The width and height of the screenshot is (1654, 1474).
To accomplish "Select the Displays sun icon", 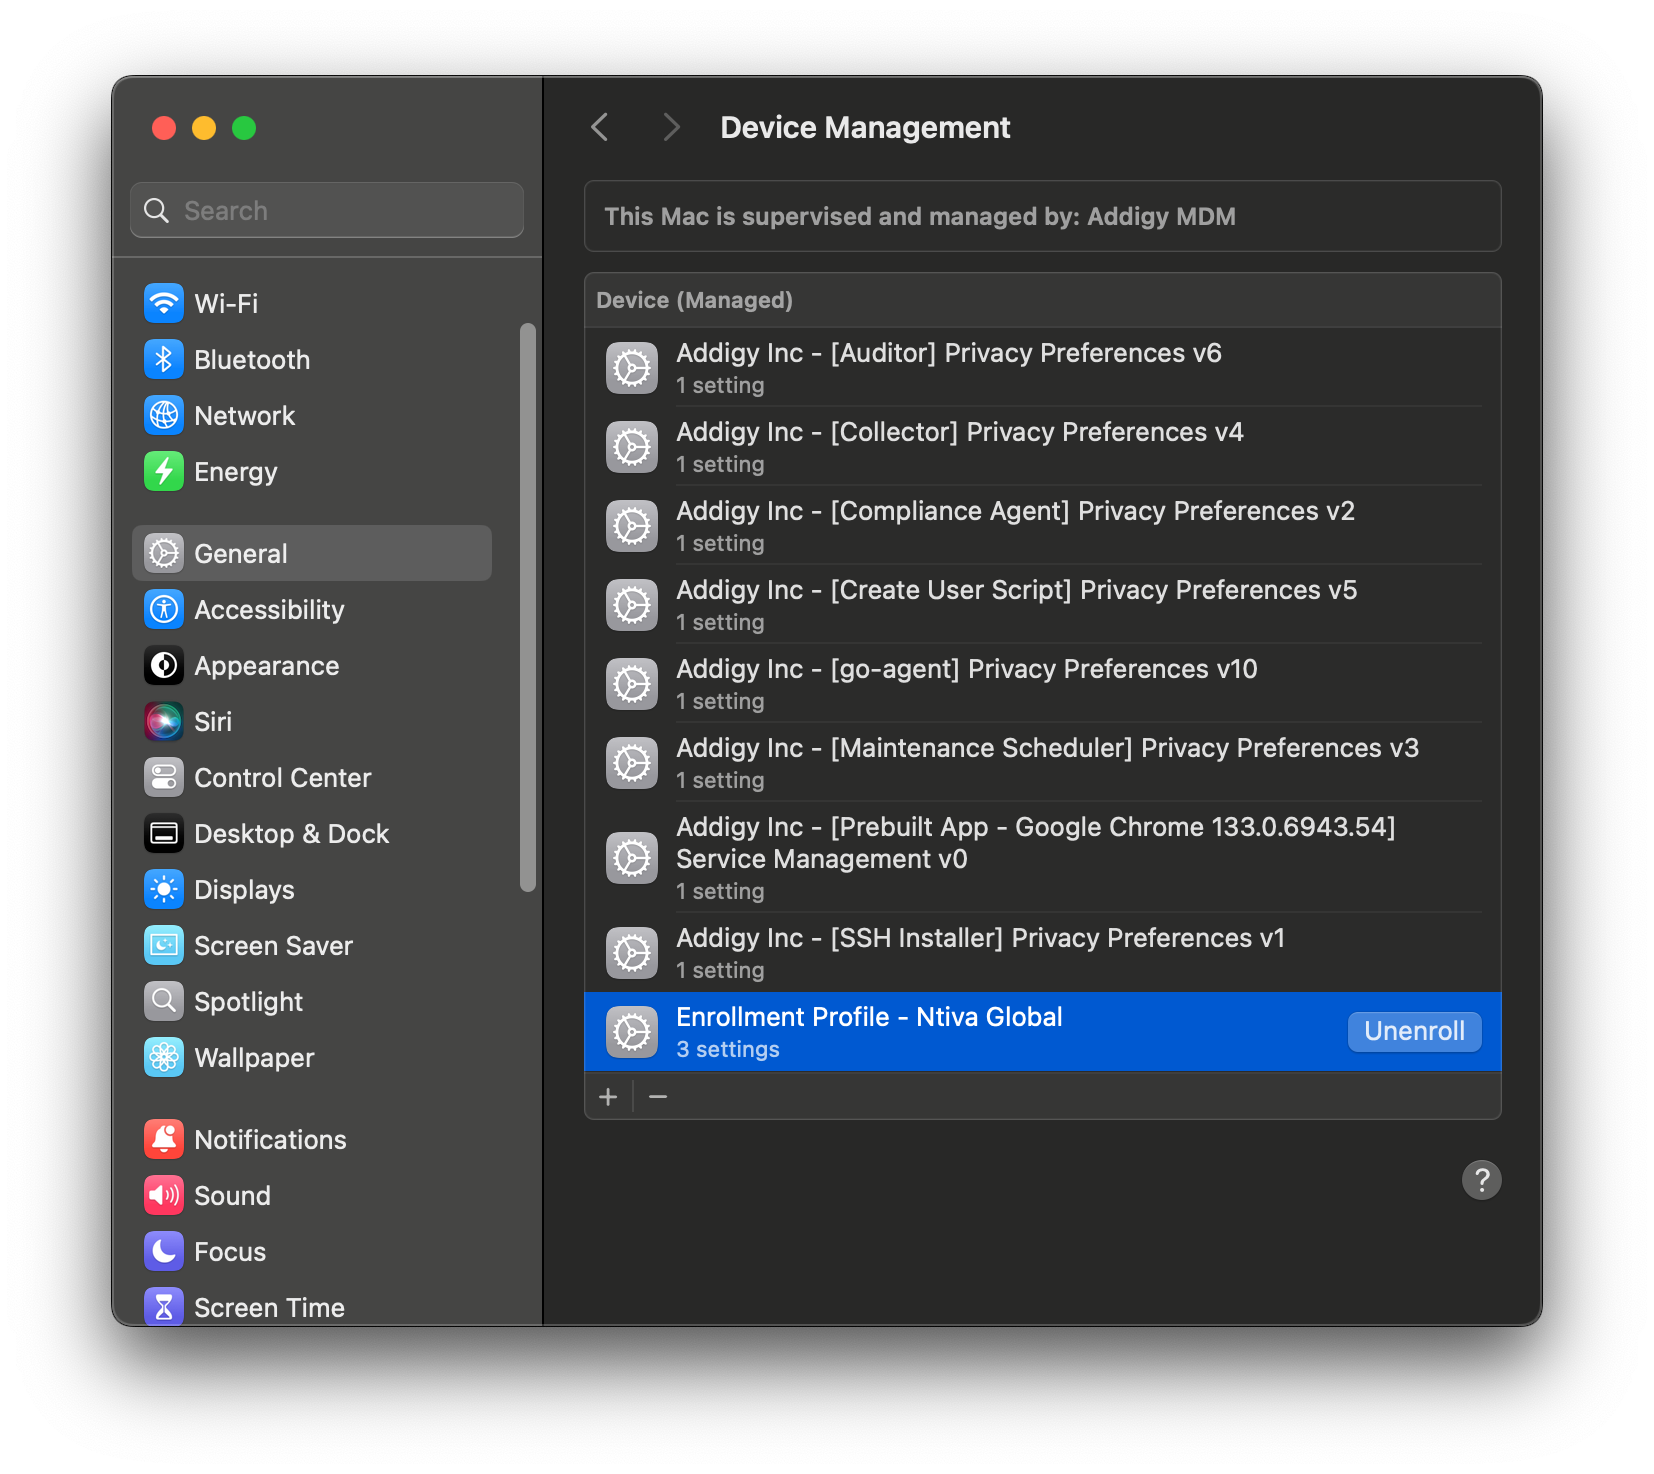I will click(x=164, y=889).
